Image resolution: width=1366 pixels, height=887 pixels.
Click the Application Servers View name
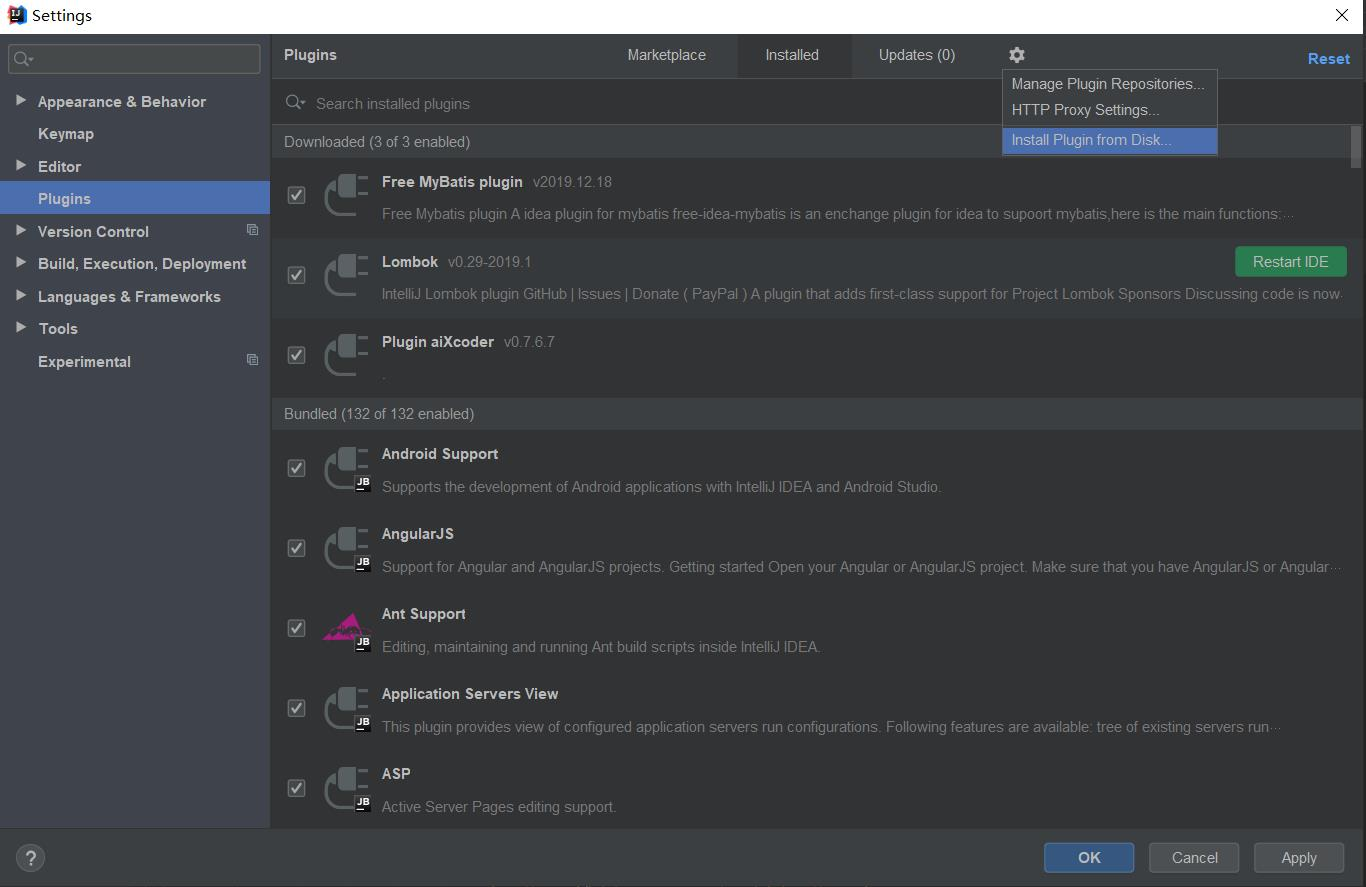tap(470, 694)
